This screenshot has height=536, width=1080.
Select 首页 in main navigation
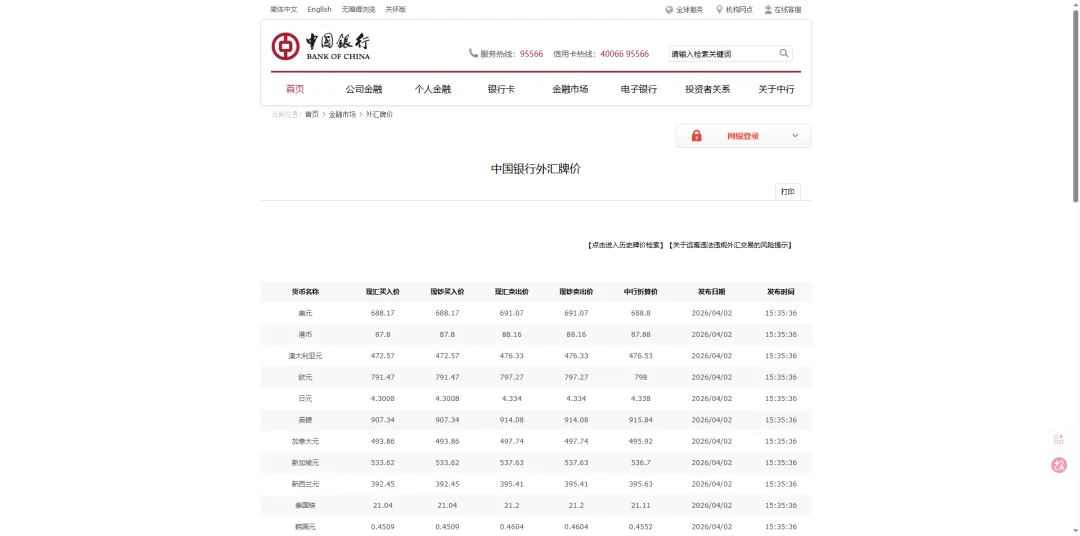click(295, 89)
